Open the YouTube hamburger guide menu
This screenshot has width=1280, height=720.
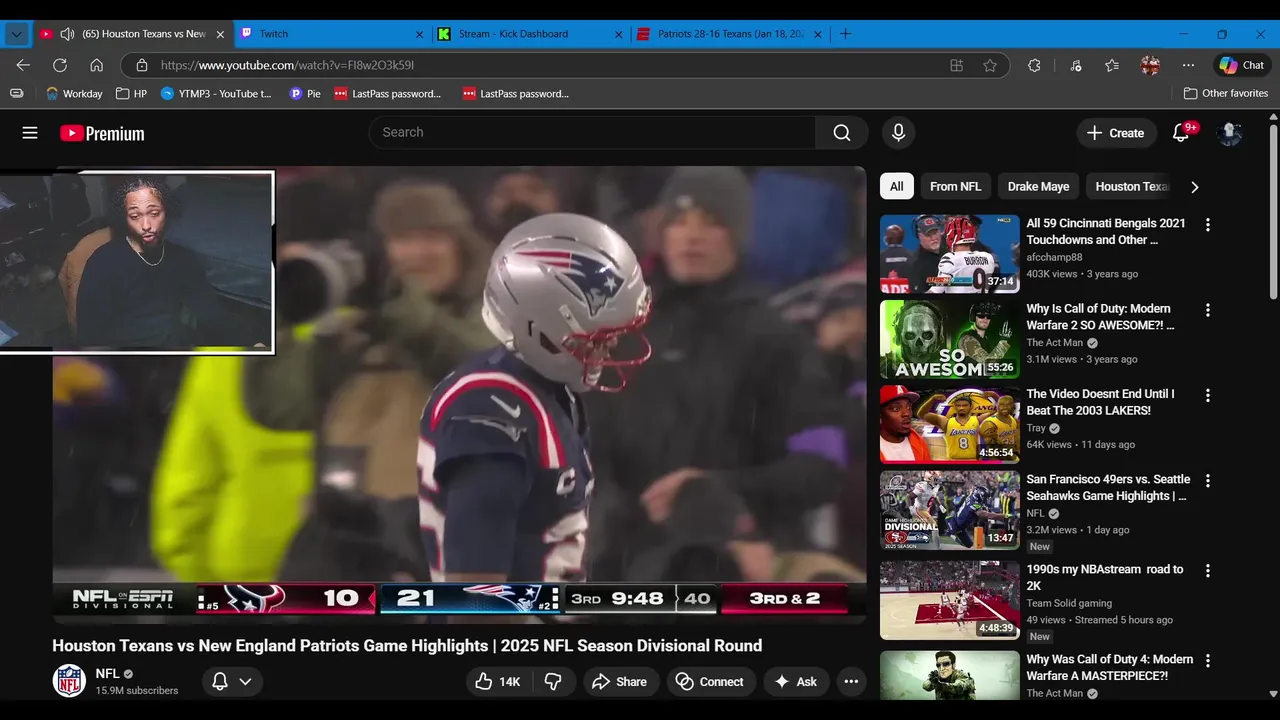30,133
